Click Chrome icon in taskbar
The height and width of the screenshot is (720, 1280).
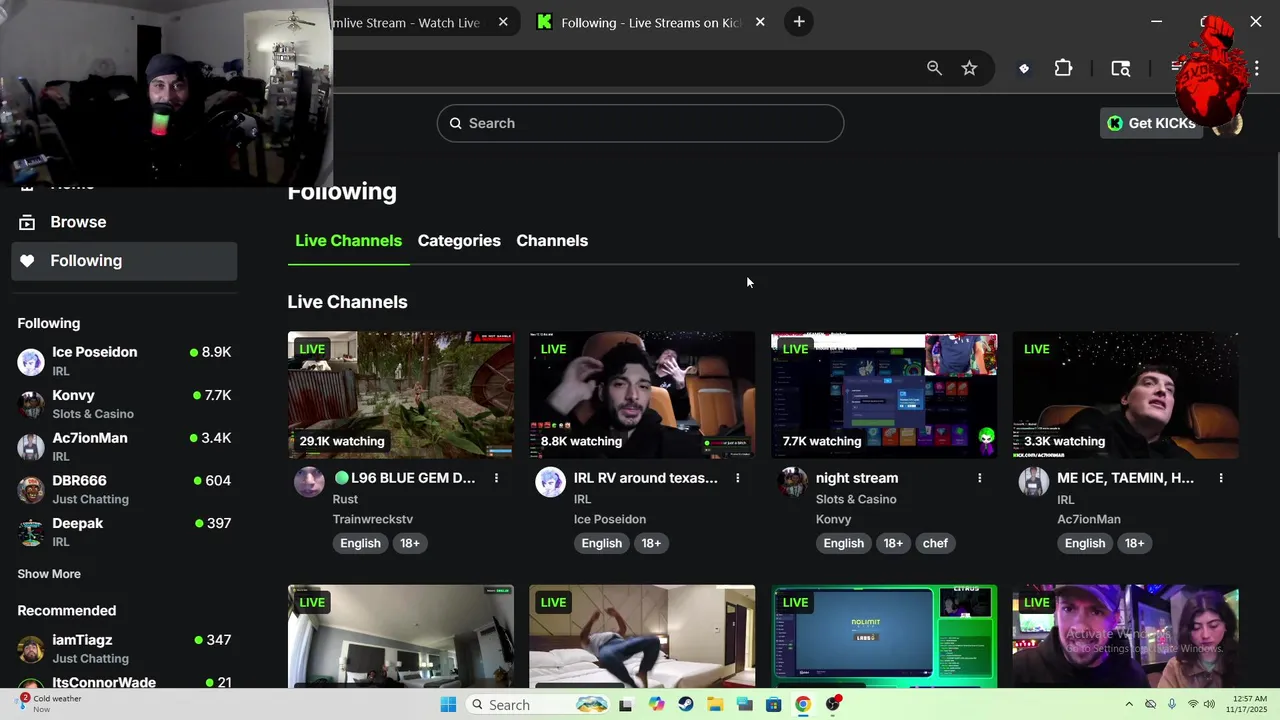point(803,705)
